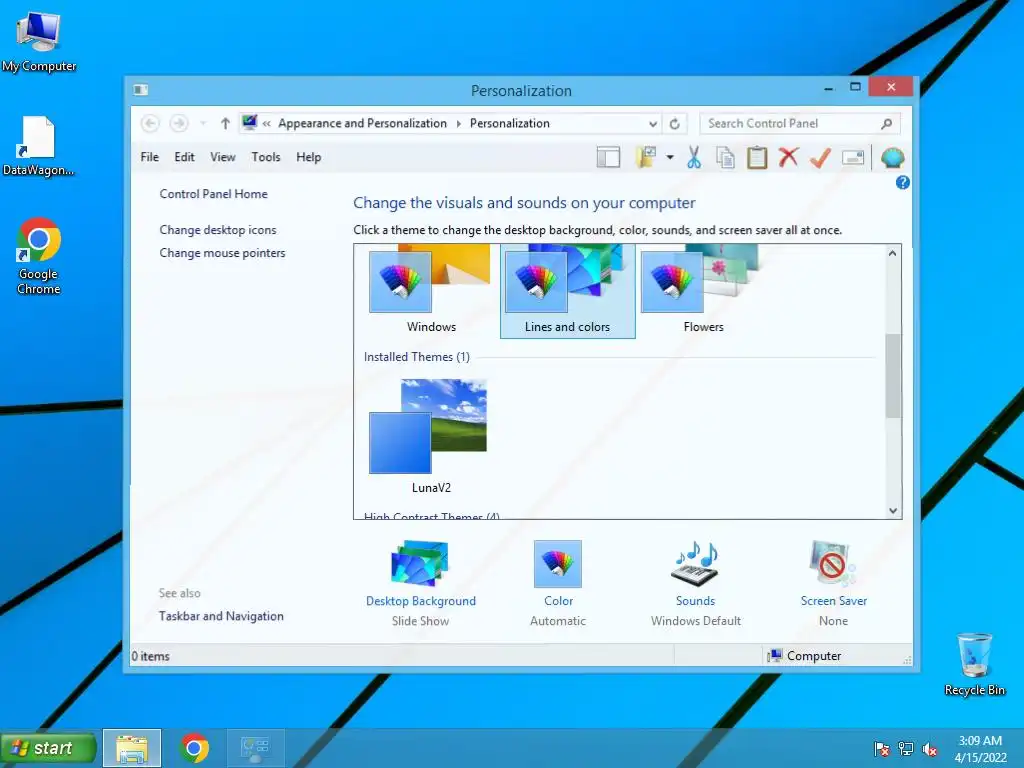The width and height of the screenshot is (1024, 768).
Task: Go back with the Back arrow
Action: (x=150, y=123)
